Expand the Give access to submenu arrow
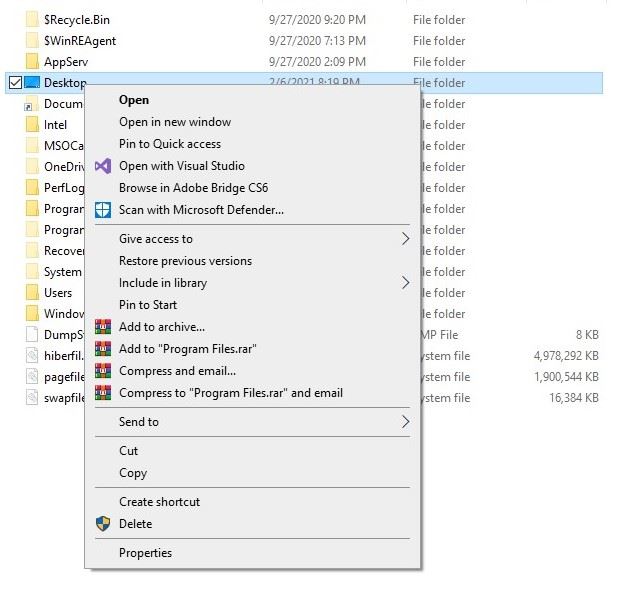 pos(405,239)
